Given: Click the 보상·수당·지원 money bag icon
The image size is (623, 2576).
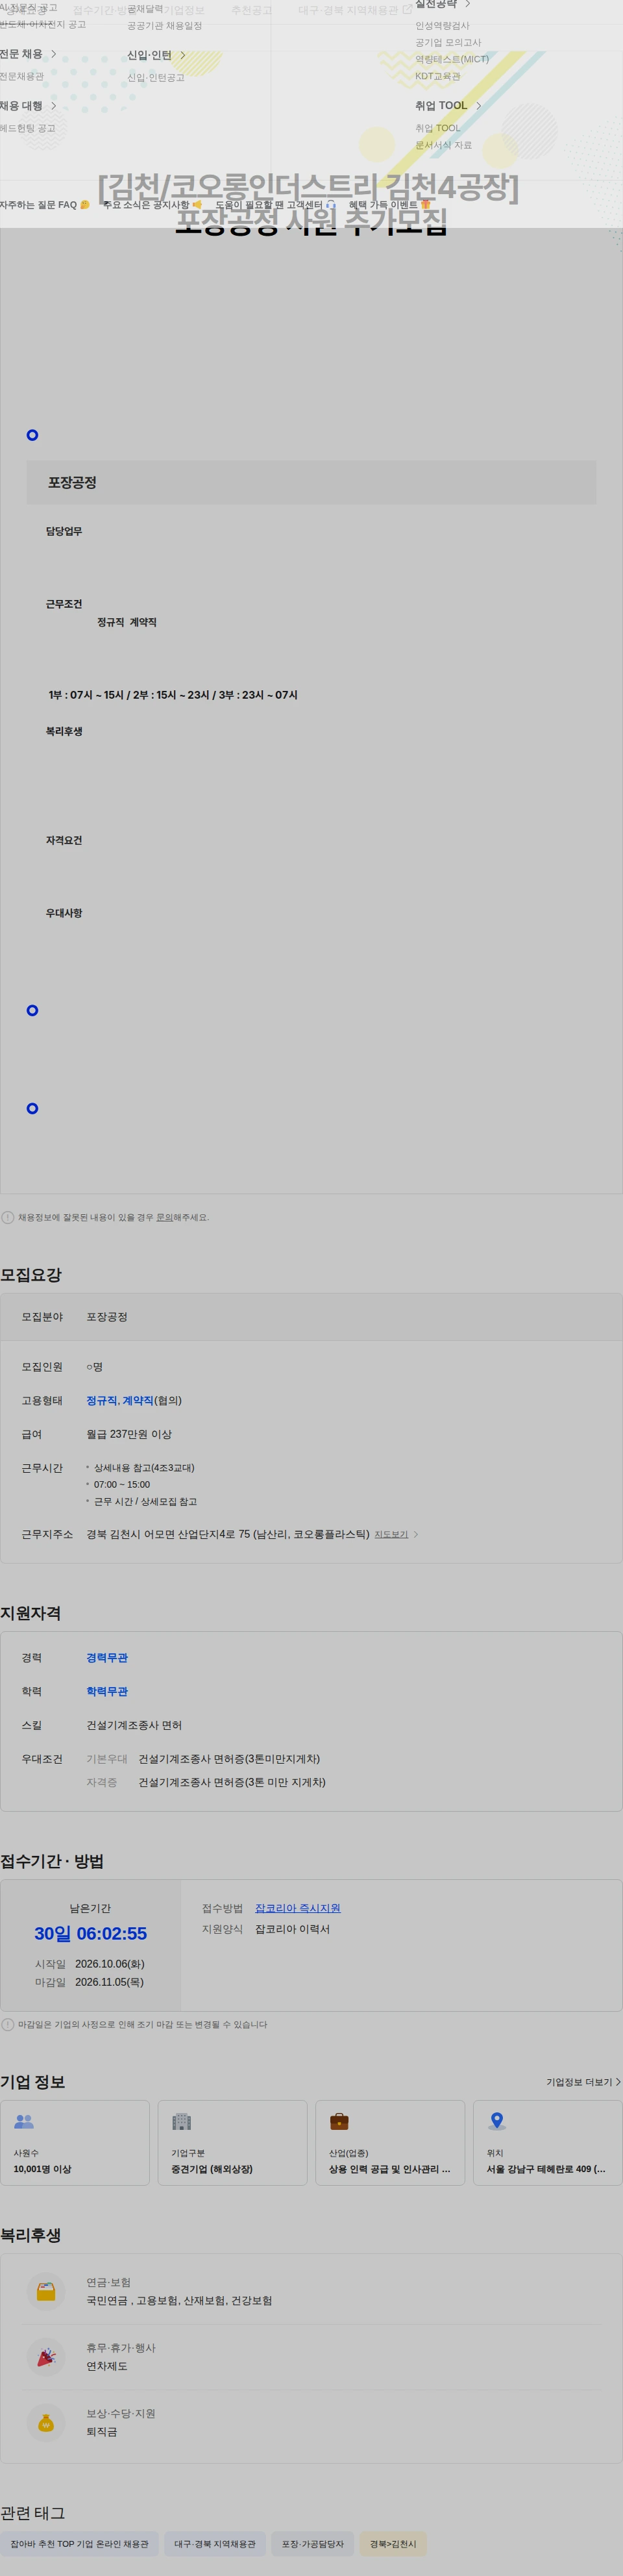Looking at the screenshot, I should coord(46,2422).
